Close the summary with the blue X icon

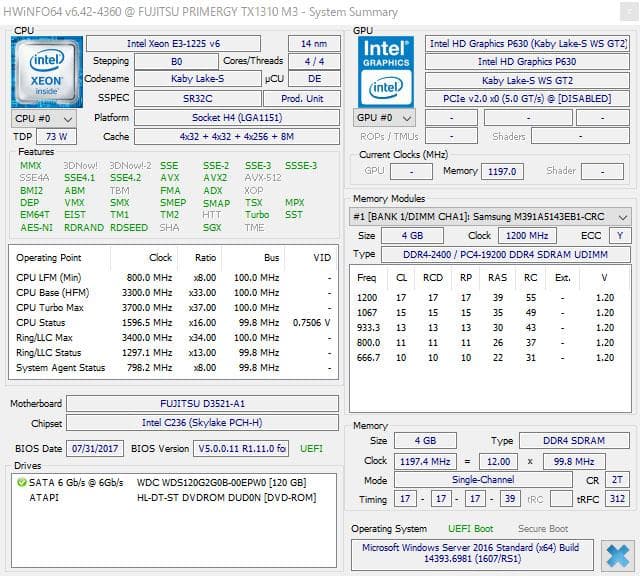point(618,556)
